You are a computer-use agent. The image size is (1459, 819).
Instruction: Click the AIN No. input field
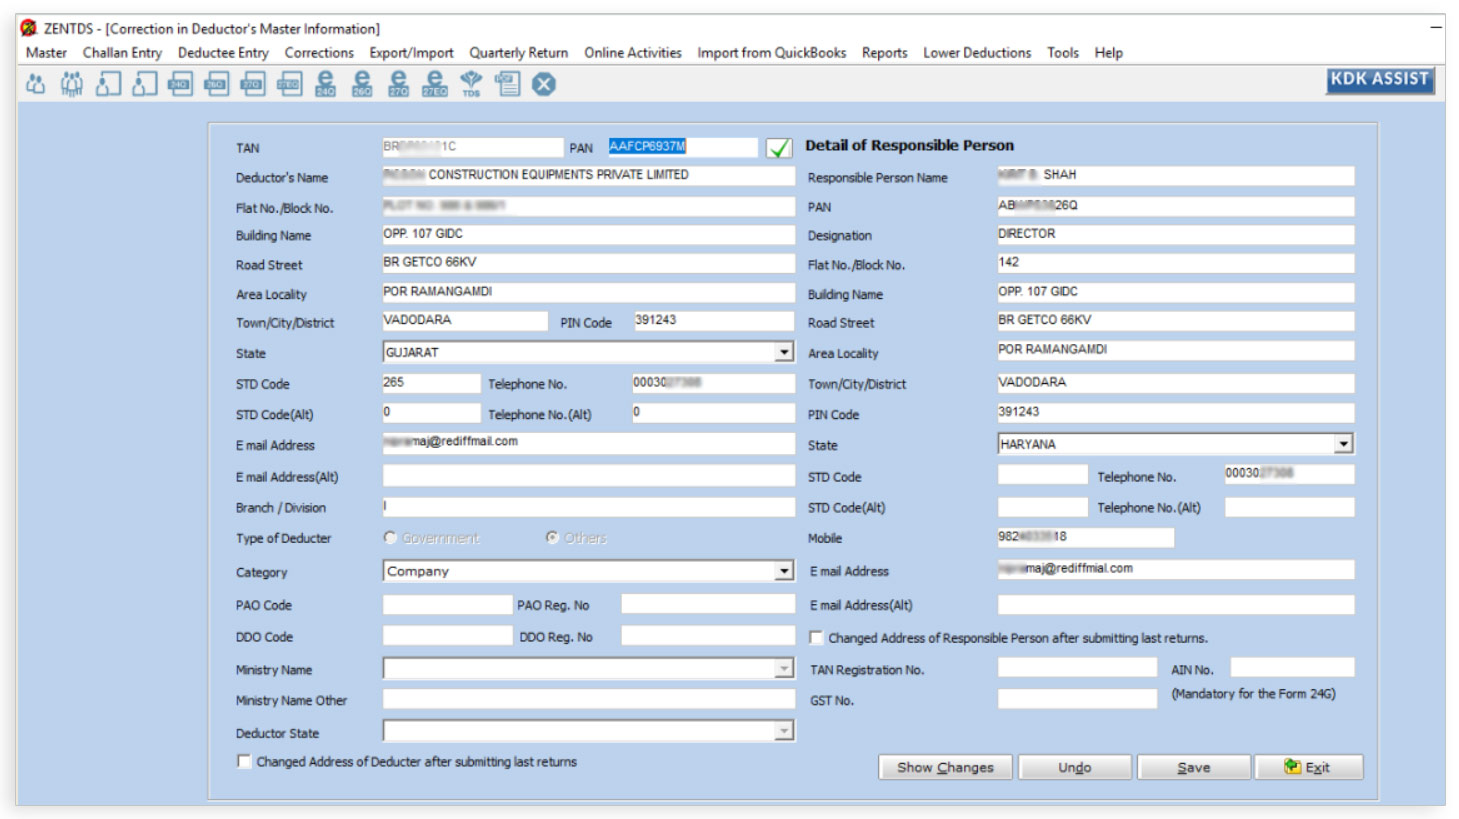[x=1292, y=668]
